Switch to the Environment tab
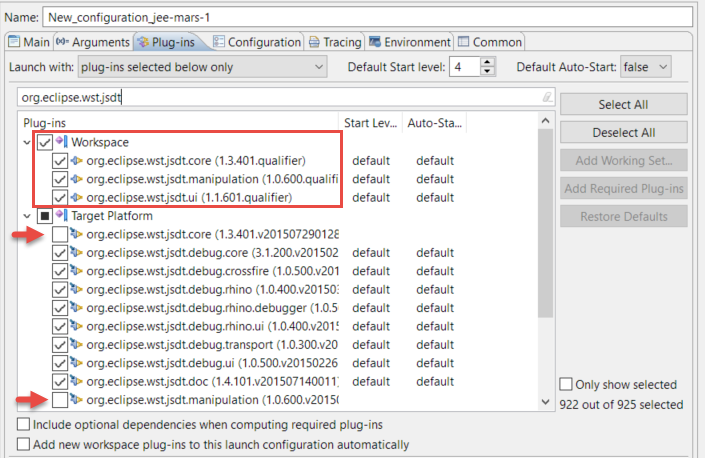 [410, 42]
